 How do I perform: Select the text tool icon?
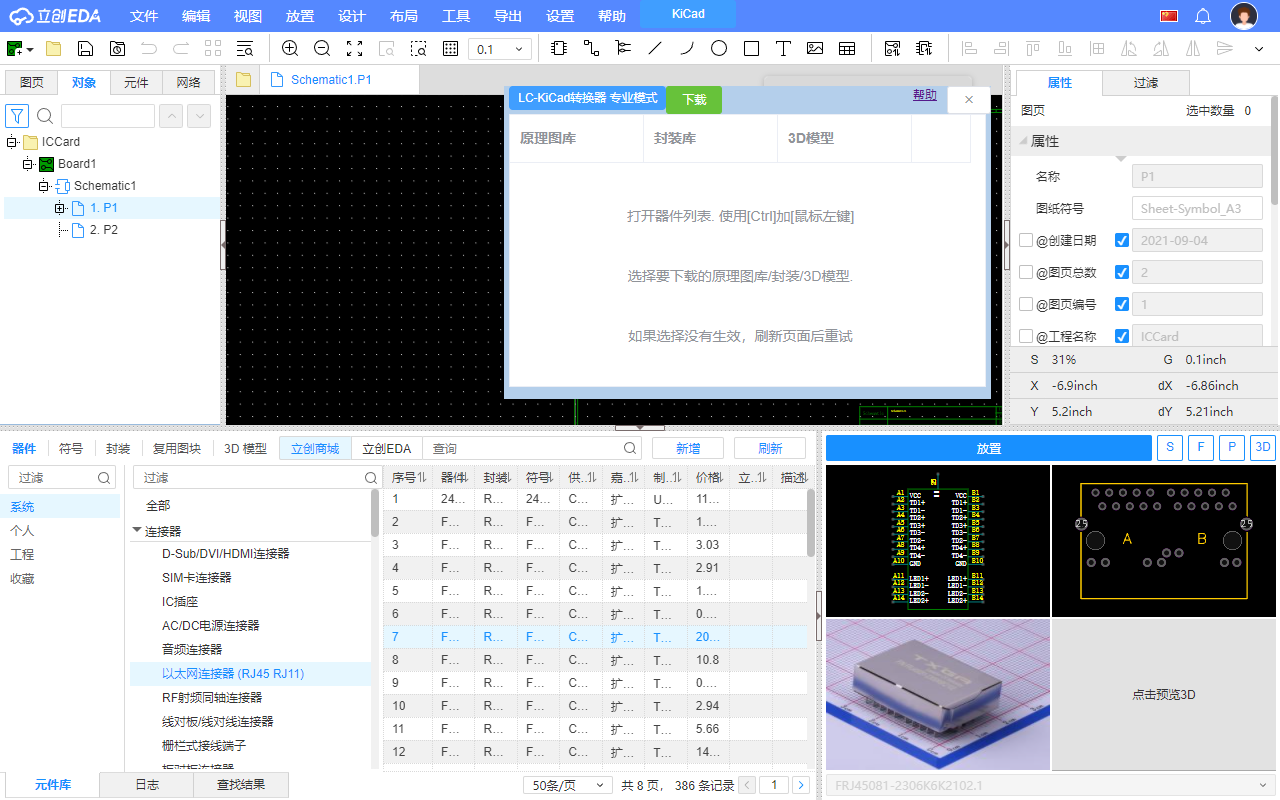[783, 48]
